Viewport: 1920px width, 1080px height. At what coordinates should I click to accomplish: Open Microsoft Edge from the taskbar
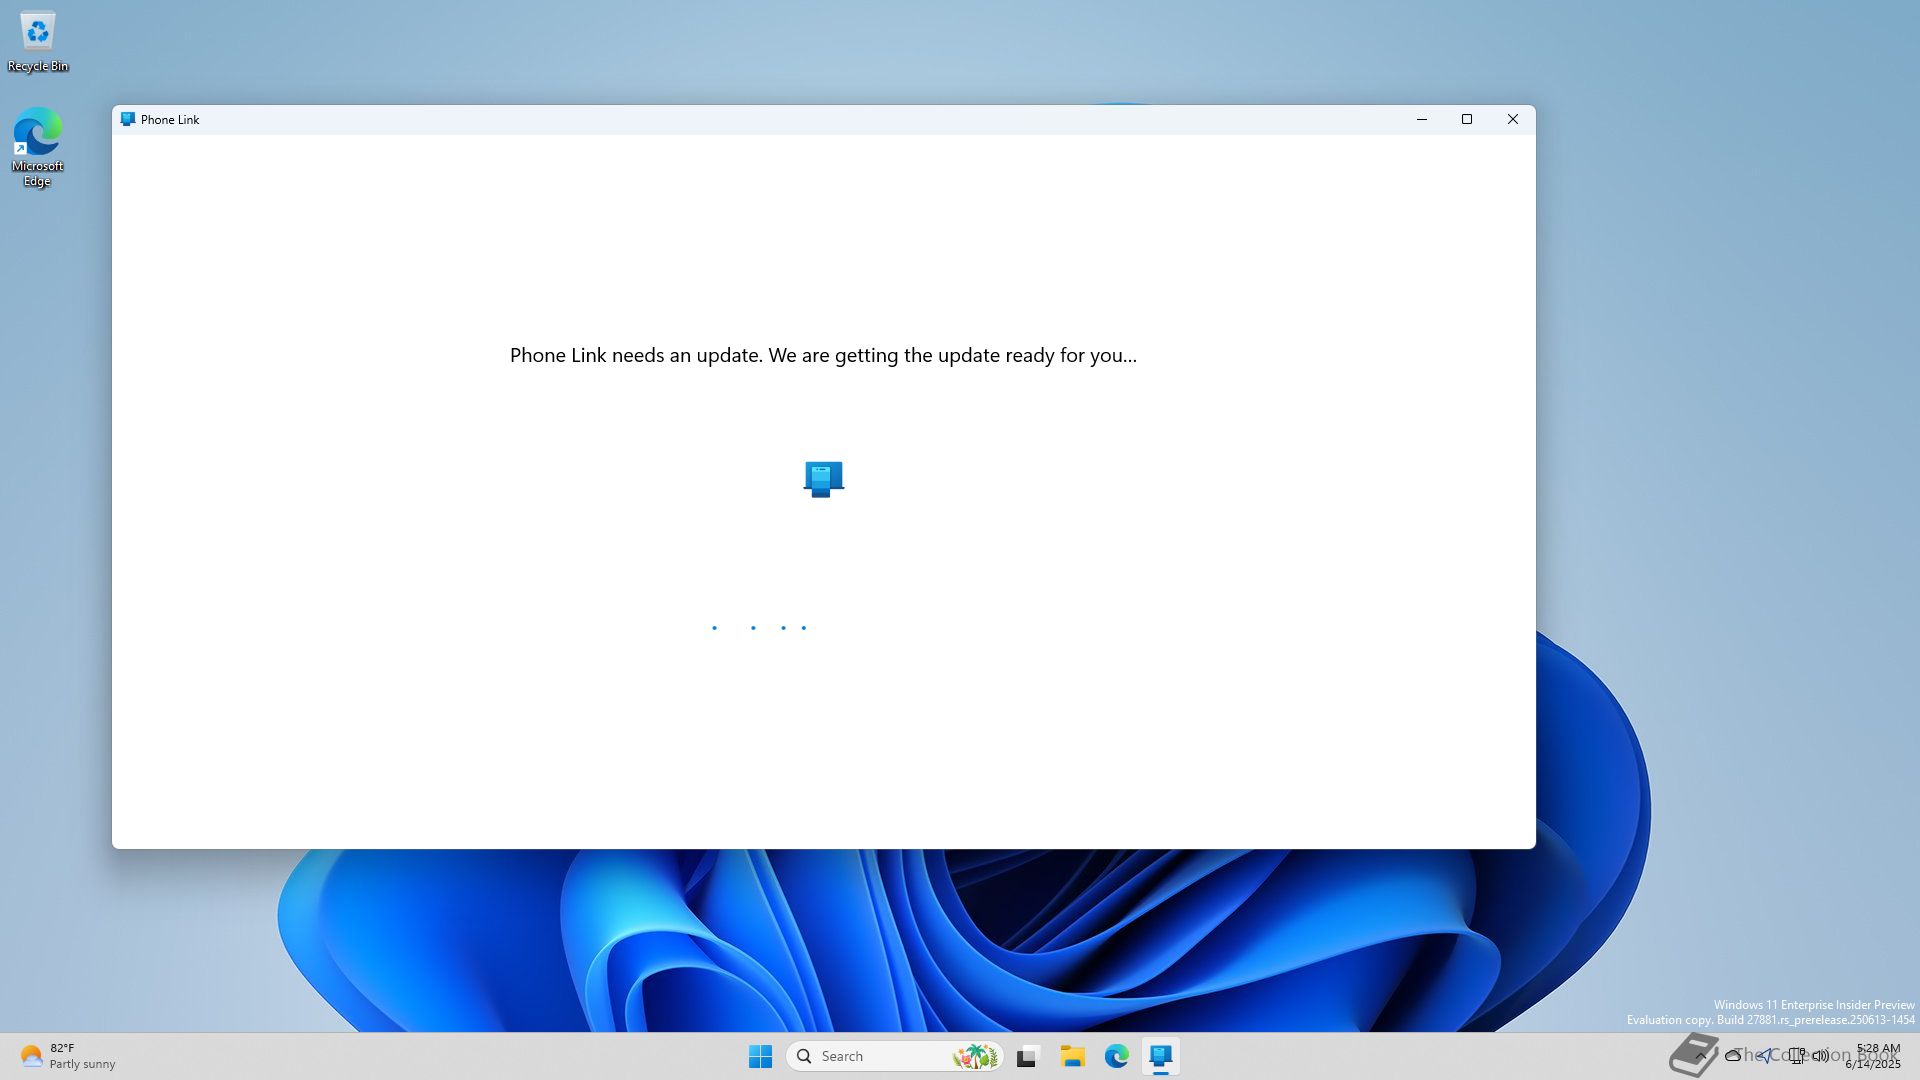[1116, 1056]
